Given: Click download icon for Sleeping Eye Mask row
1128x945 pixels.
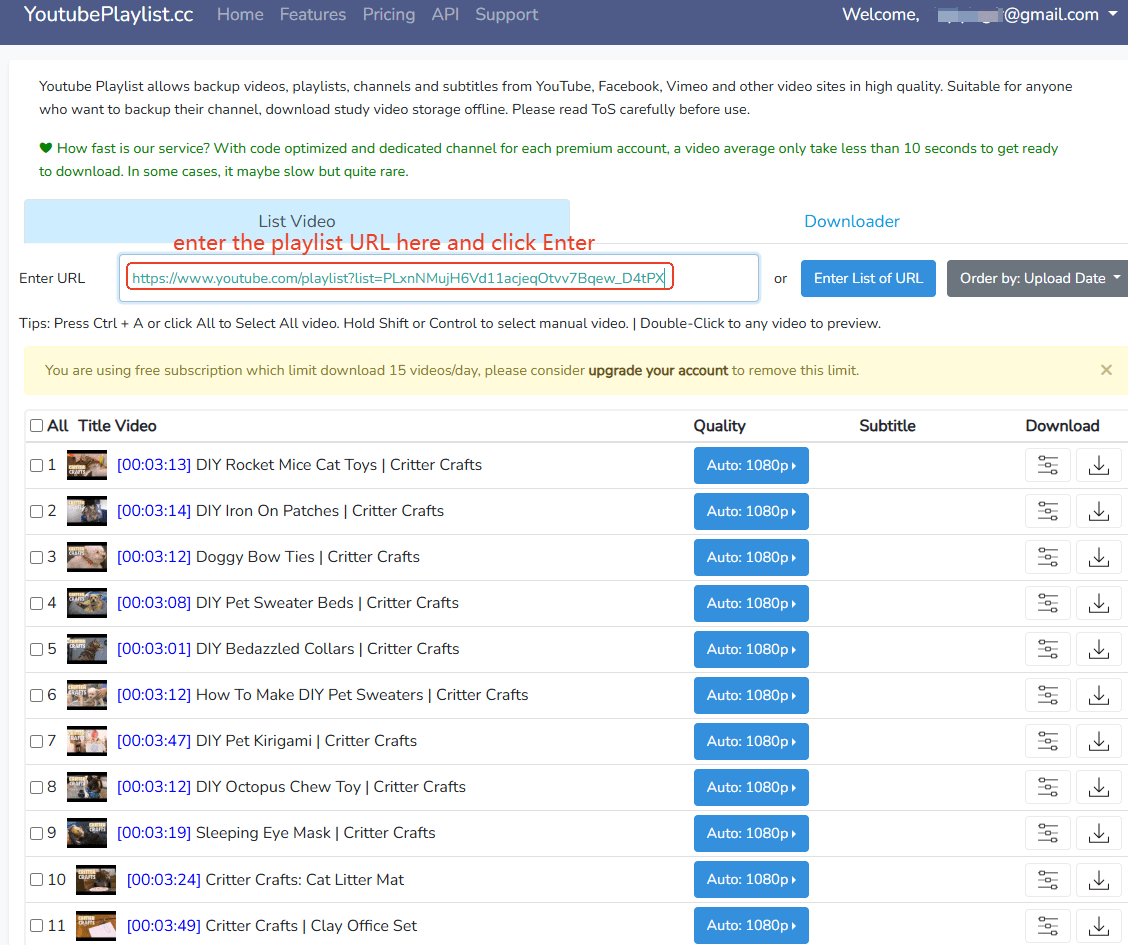Looking at the screenshot, I should (1098, 833).
